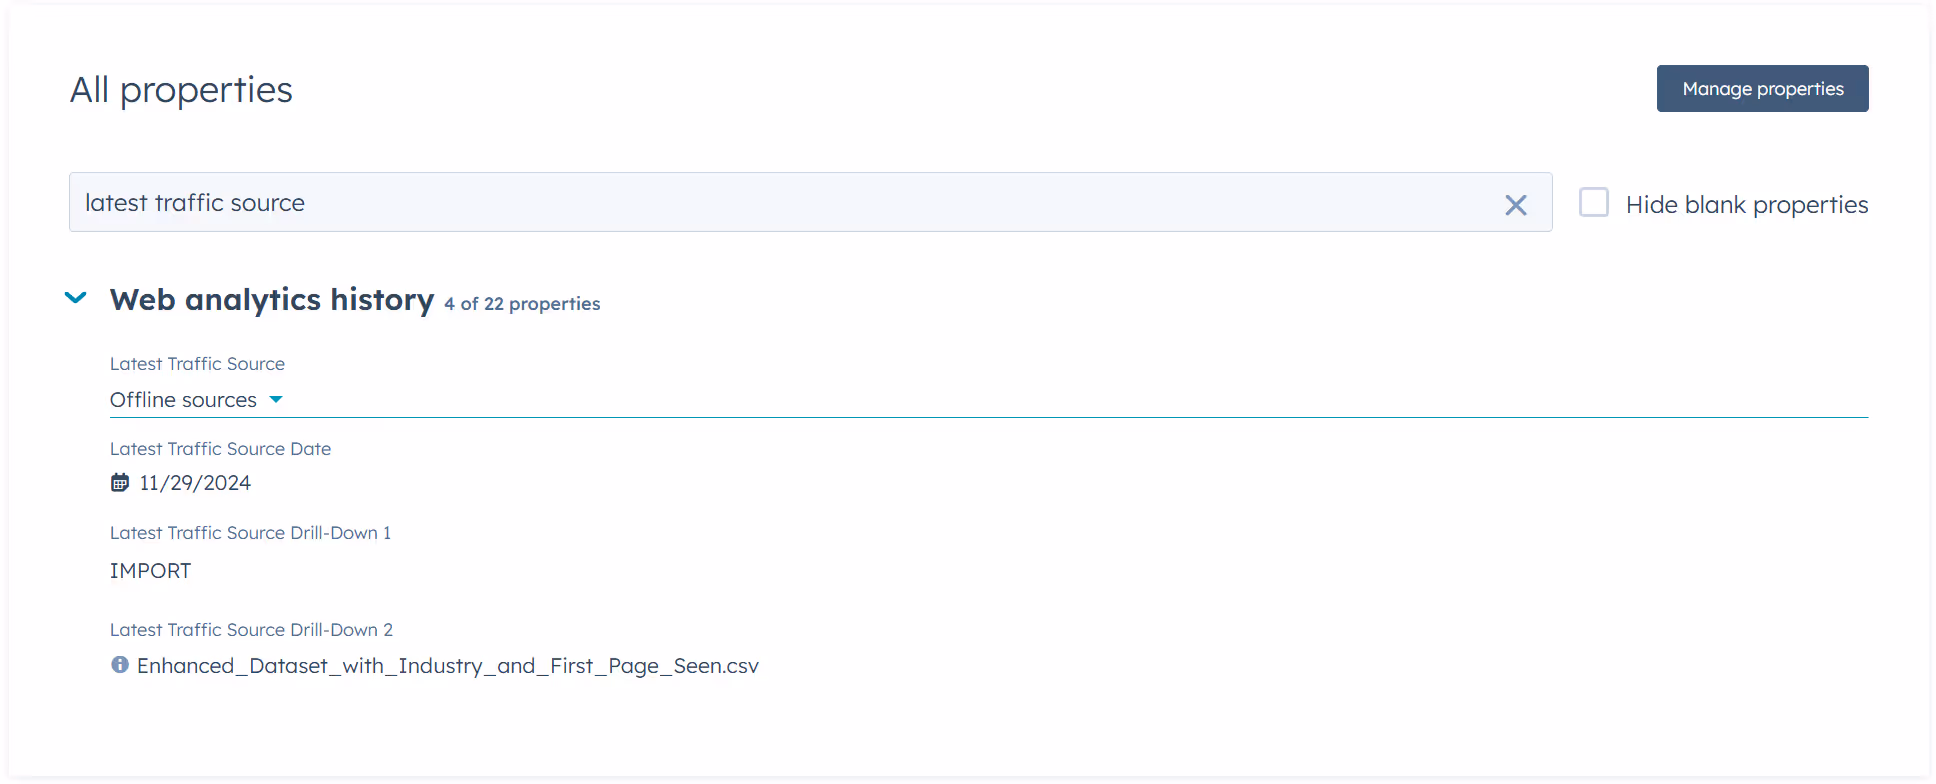Select the IMPORT drill-down value

point(150,570)
